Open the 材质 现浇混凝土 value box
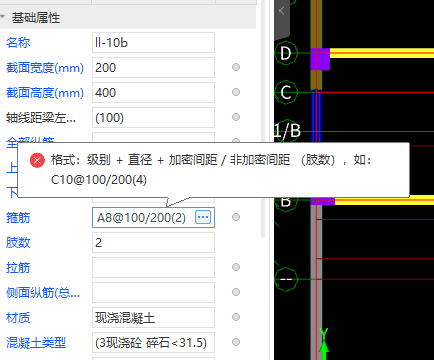 (153, 317)
